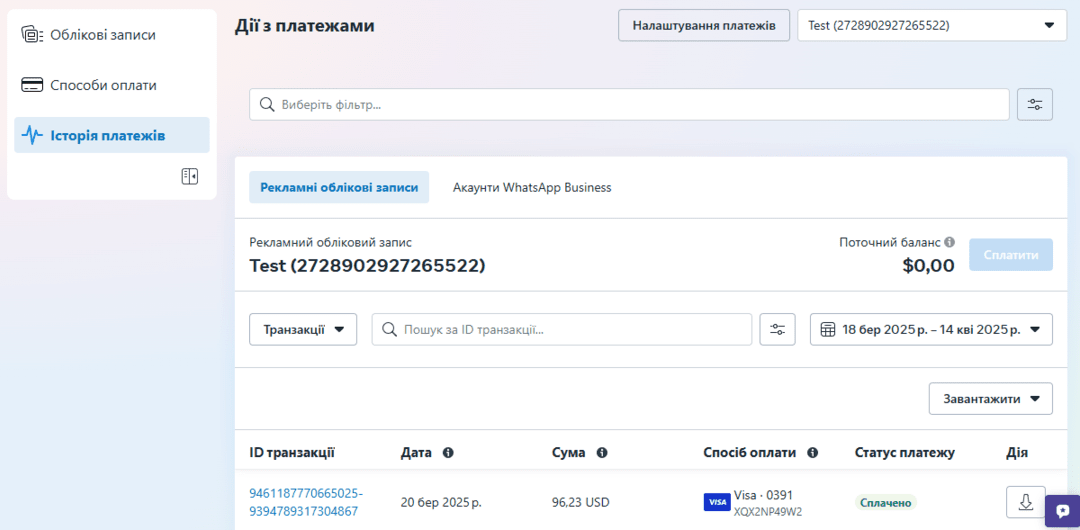Click the 20 бер 2025 р. date cell

(x=441, y=502)
